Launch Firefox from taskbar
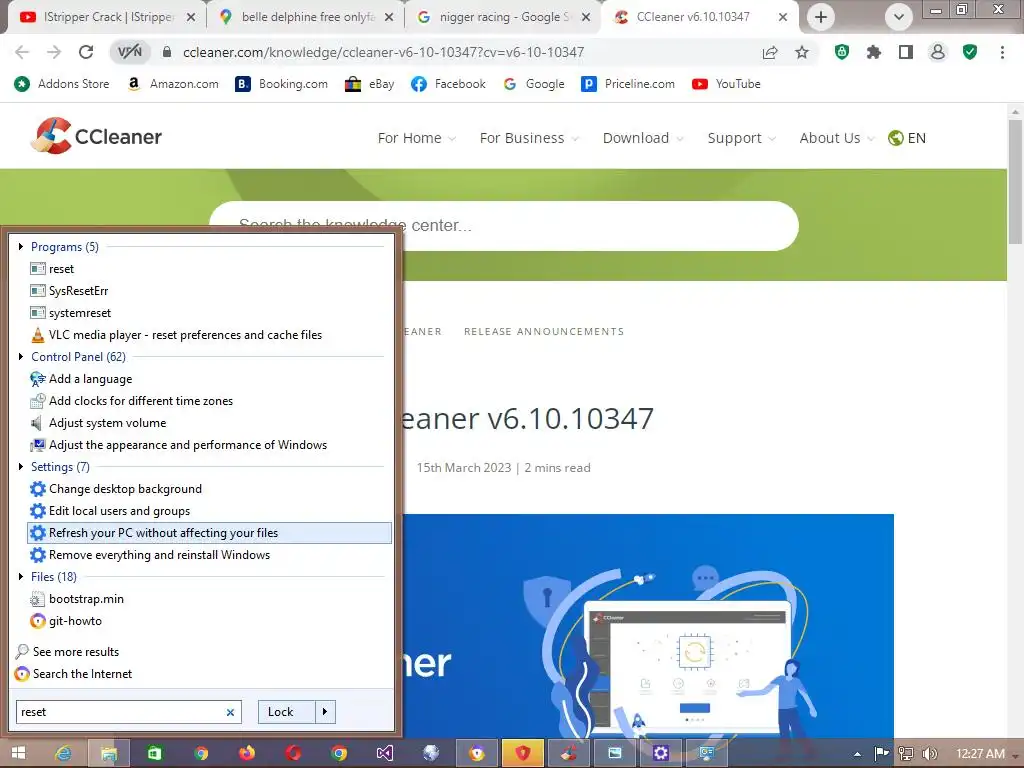The width and height of the screenshot is (1024, 768). [x=247, y=753]
